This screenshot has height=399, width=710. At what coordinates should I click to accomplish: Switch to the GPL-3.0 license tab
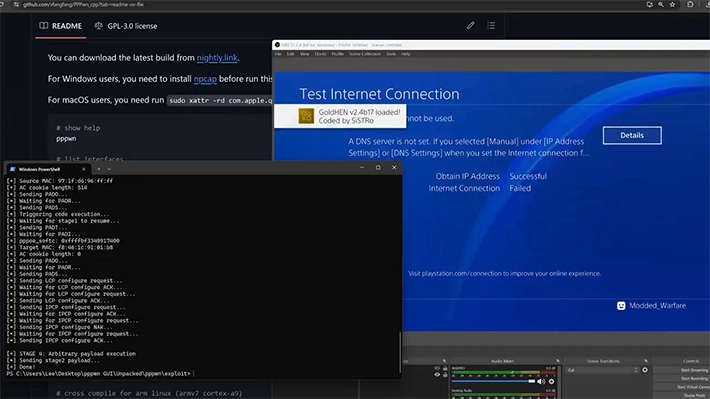126,26
